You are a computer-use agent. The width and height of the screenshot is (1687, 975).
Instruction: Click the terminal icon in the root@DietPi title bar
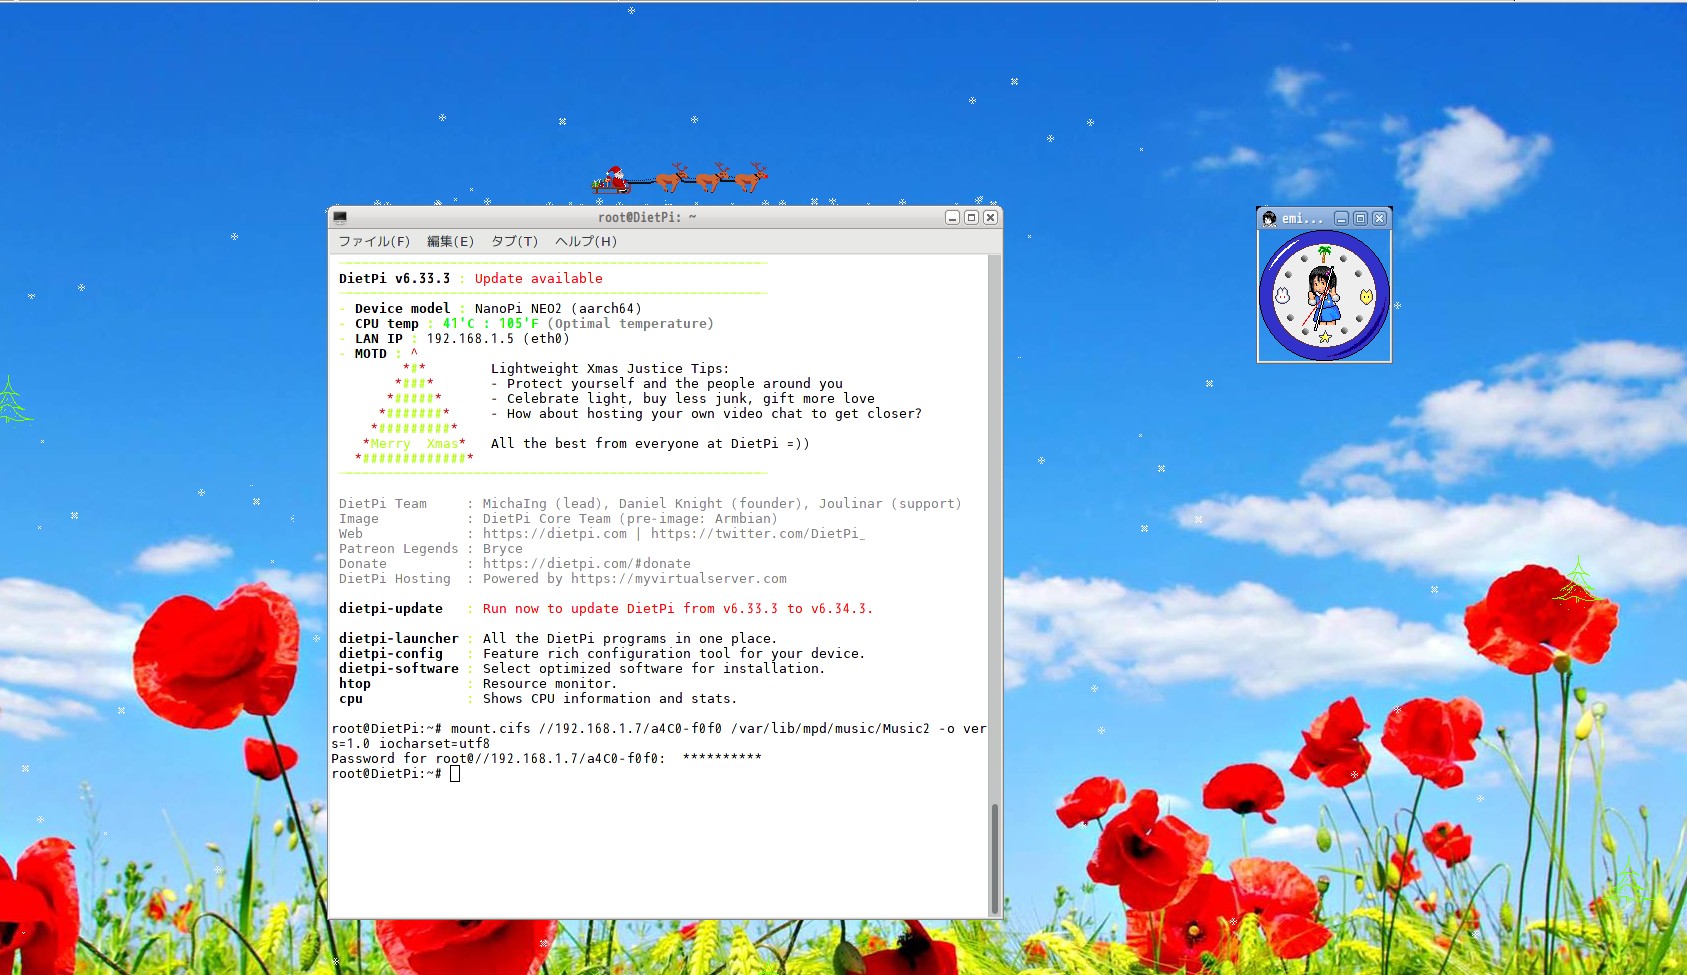(340, 218)
